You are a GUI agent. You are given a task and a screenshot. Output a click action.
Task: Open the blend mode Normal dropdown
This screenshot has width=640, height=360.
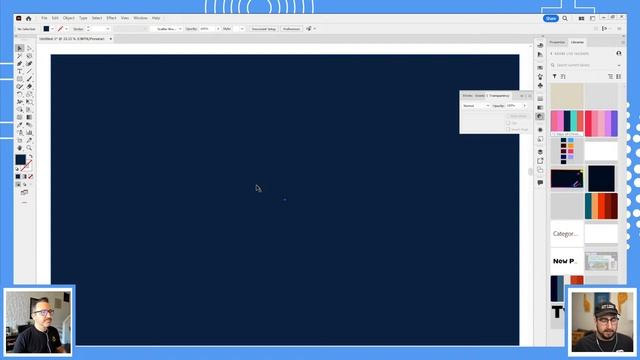476,106
